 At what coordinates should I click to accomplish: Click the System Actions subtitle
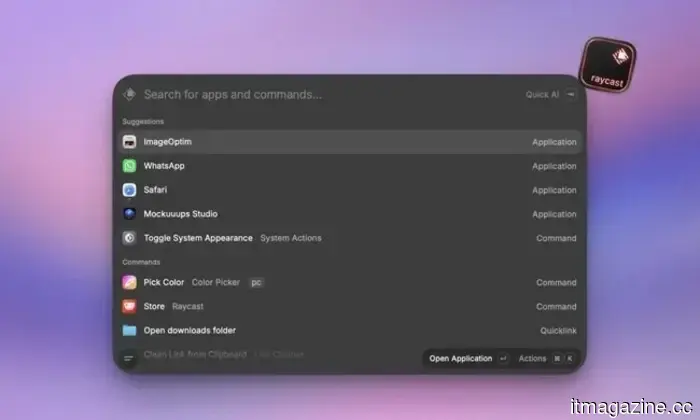pyautogui.click(x=291, y=238)
